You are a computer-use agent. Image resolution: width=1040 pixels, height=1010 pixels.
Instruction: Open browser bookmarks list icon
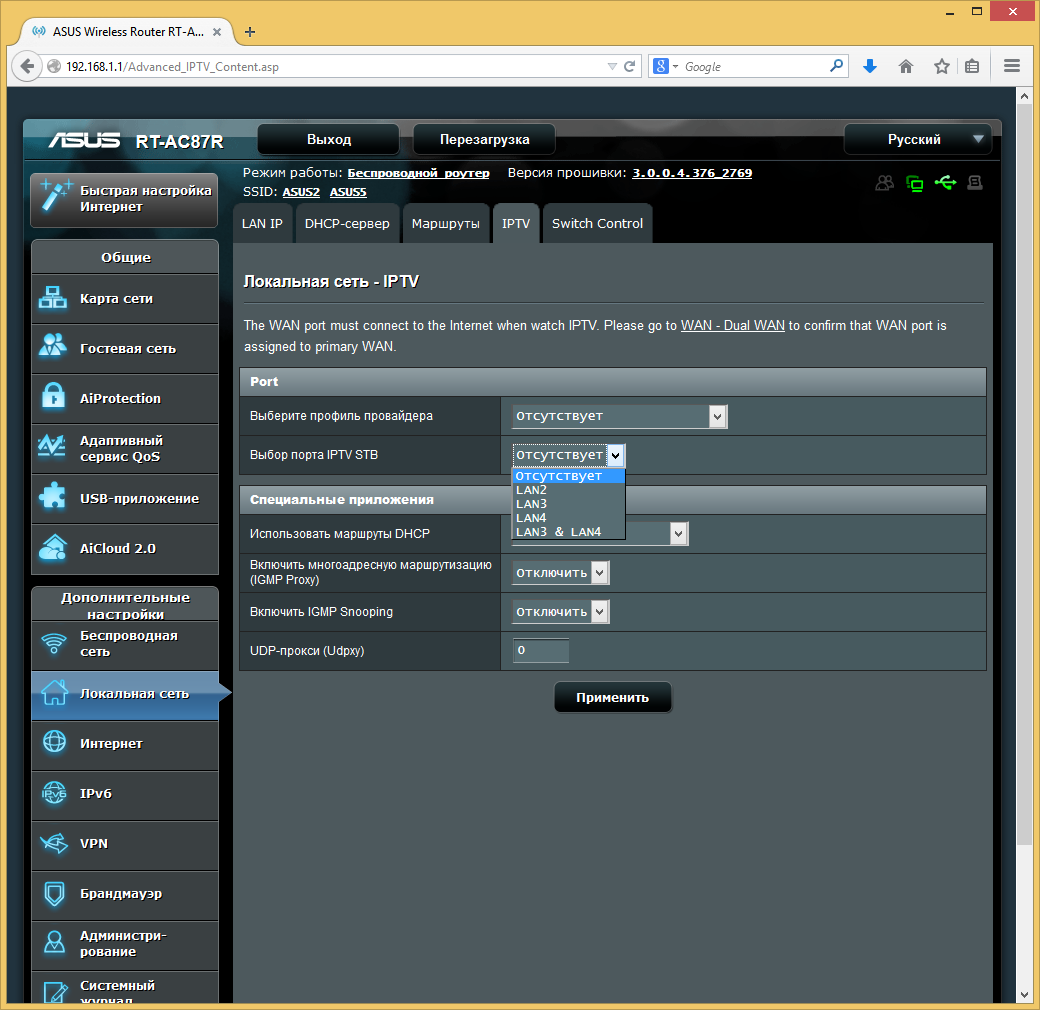coord(972,66)
